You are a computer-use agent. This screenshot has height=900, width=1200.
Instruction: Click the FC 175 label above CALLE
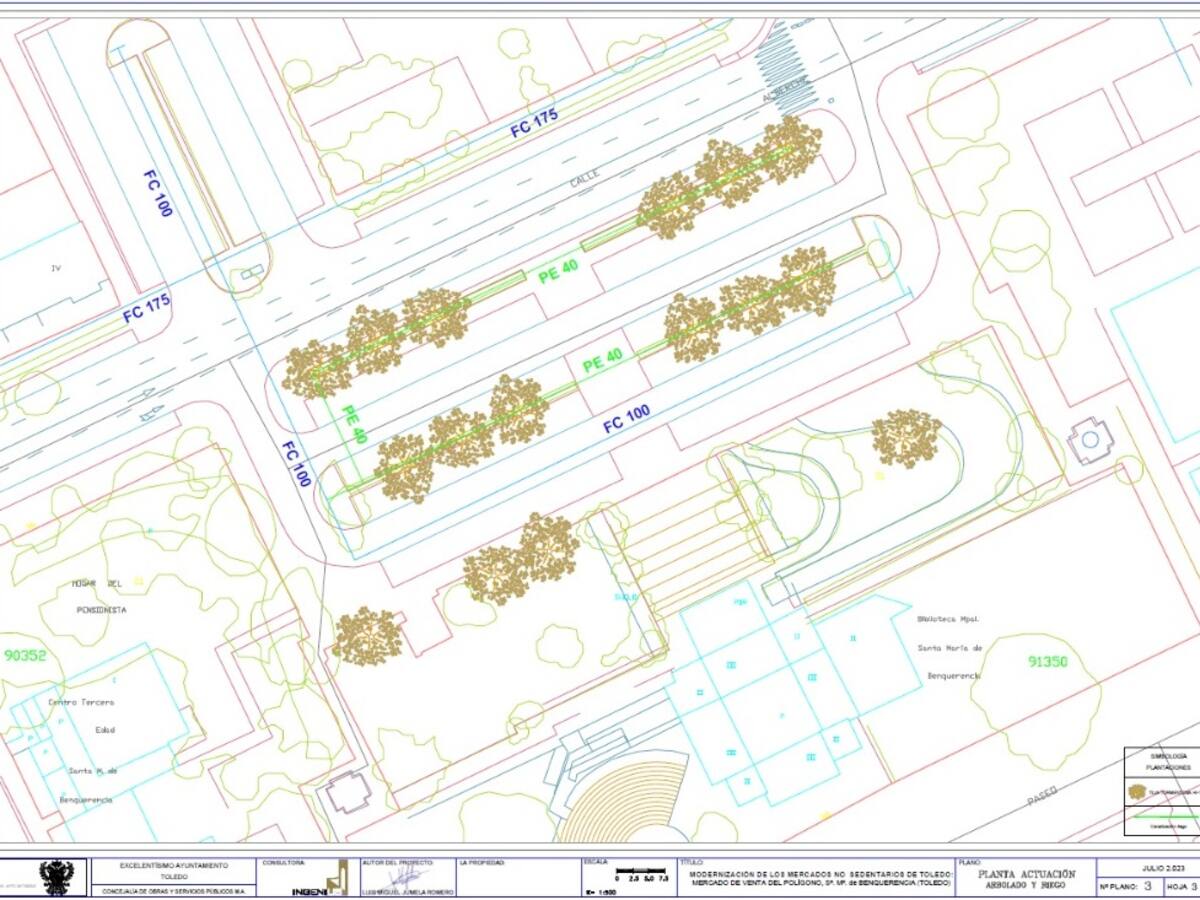(534, 123)
